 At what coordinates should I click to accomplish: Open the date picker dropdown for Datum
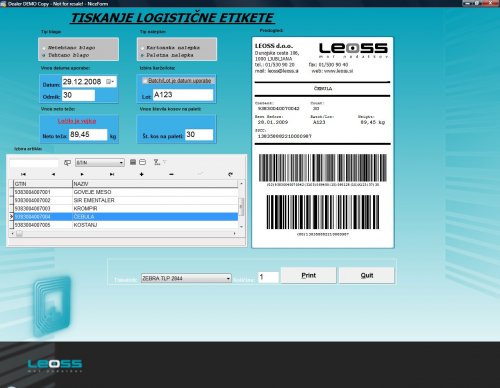click(x=111, y=82)
